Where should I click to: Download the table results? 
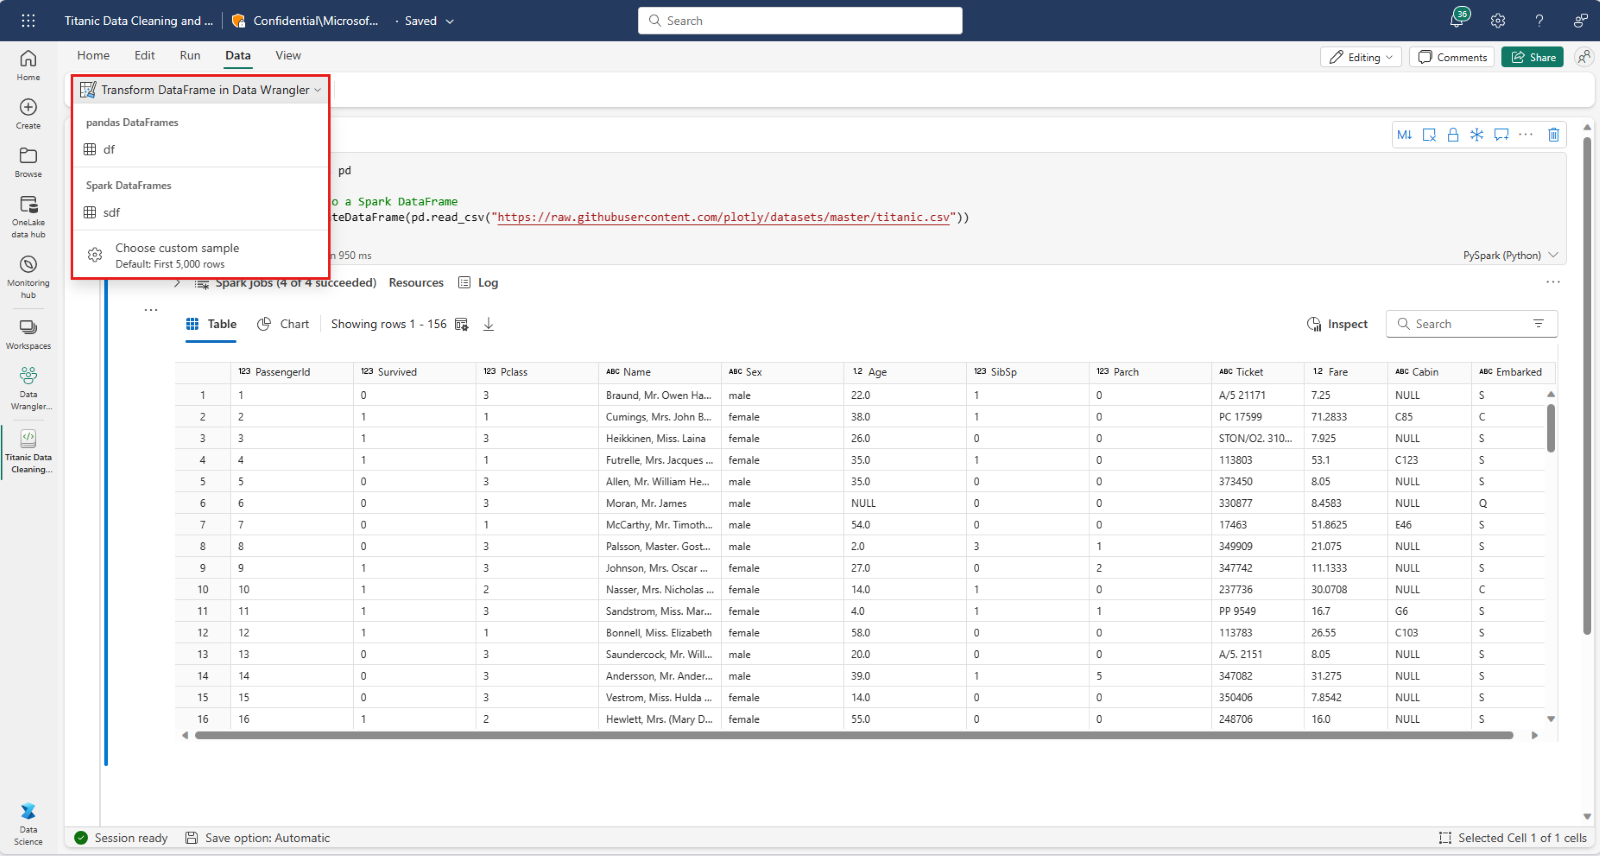coord(489,324)
